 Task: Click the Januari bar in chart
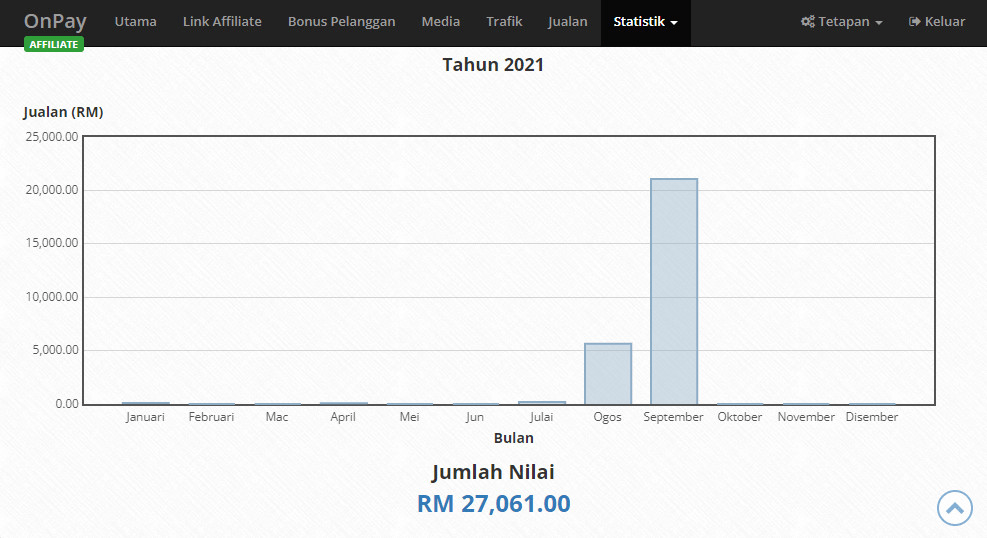(x=146, y=403)
